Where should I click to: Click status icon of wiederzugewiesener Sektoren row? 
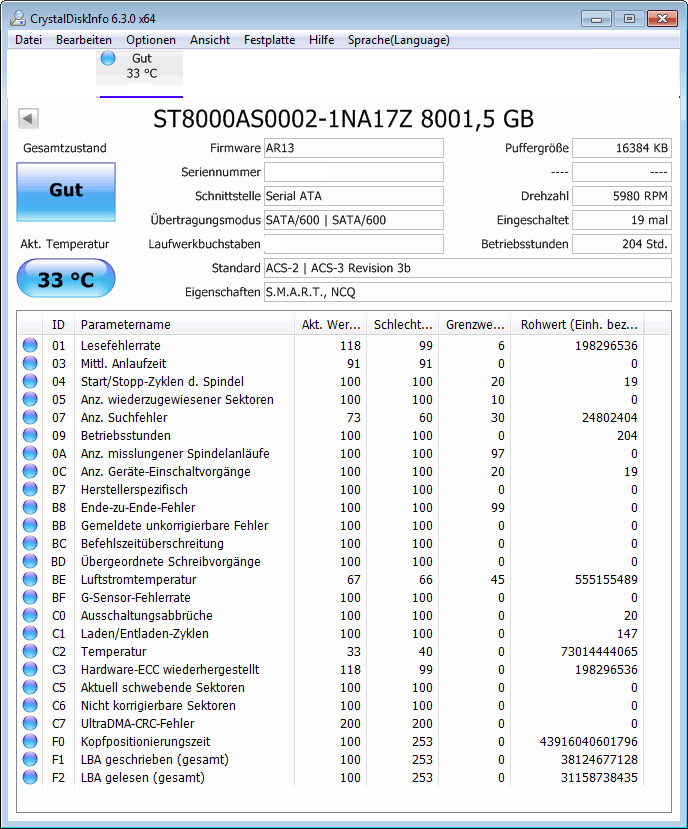point(30,399)
